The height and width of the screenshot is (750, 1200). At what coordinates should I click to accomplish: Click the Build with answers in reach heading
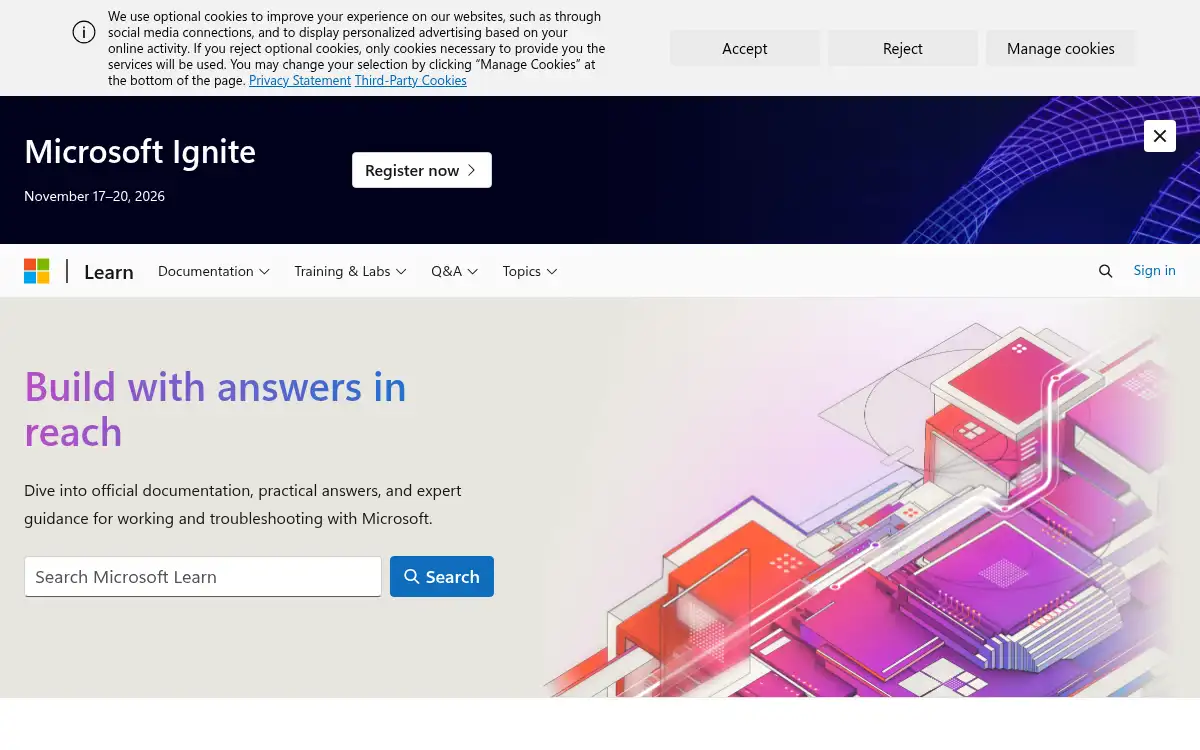tap(215, 409)
